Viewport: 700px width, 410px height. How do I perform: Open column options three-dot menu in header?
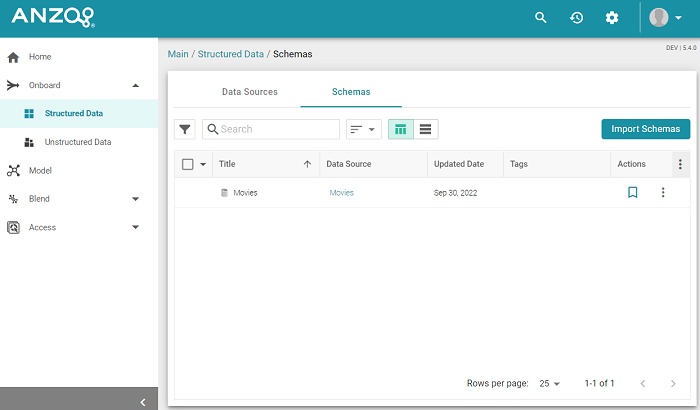coord(680,164)
